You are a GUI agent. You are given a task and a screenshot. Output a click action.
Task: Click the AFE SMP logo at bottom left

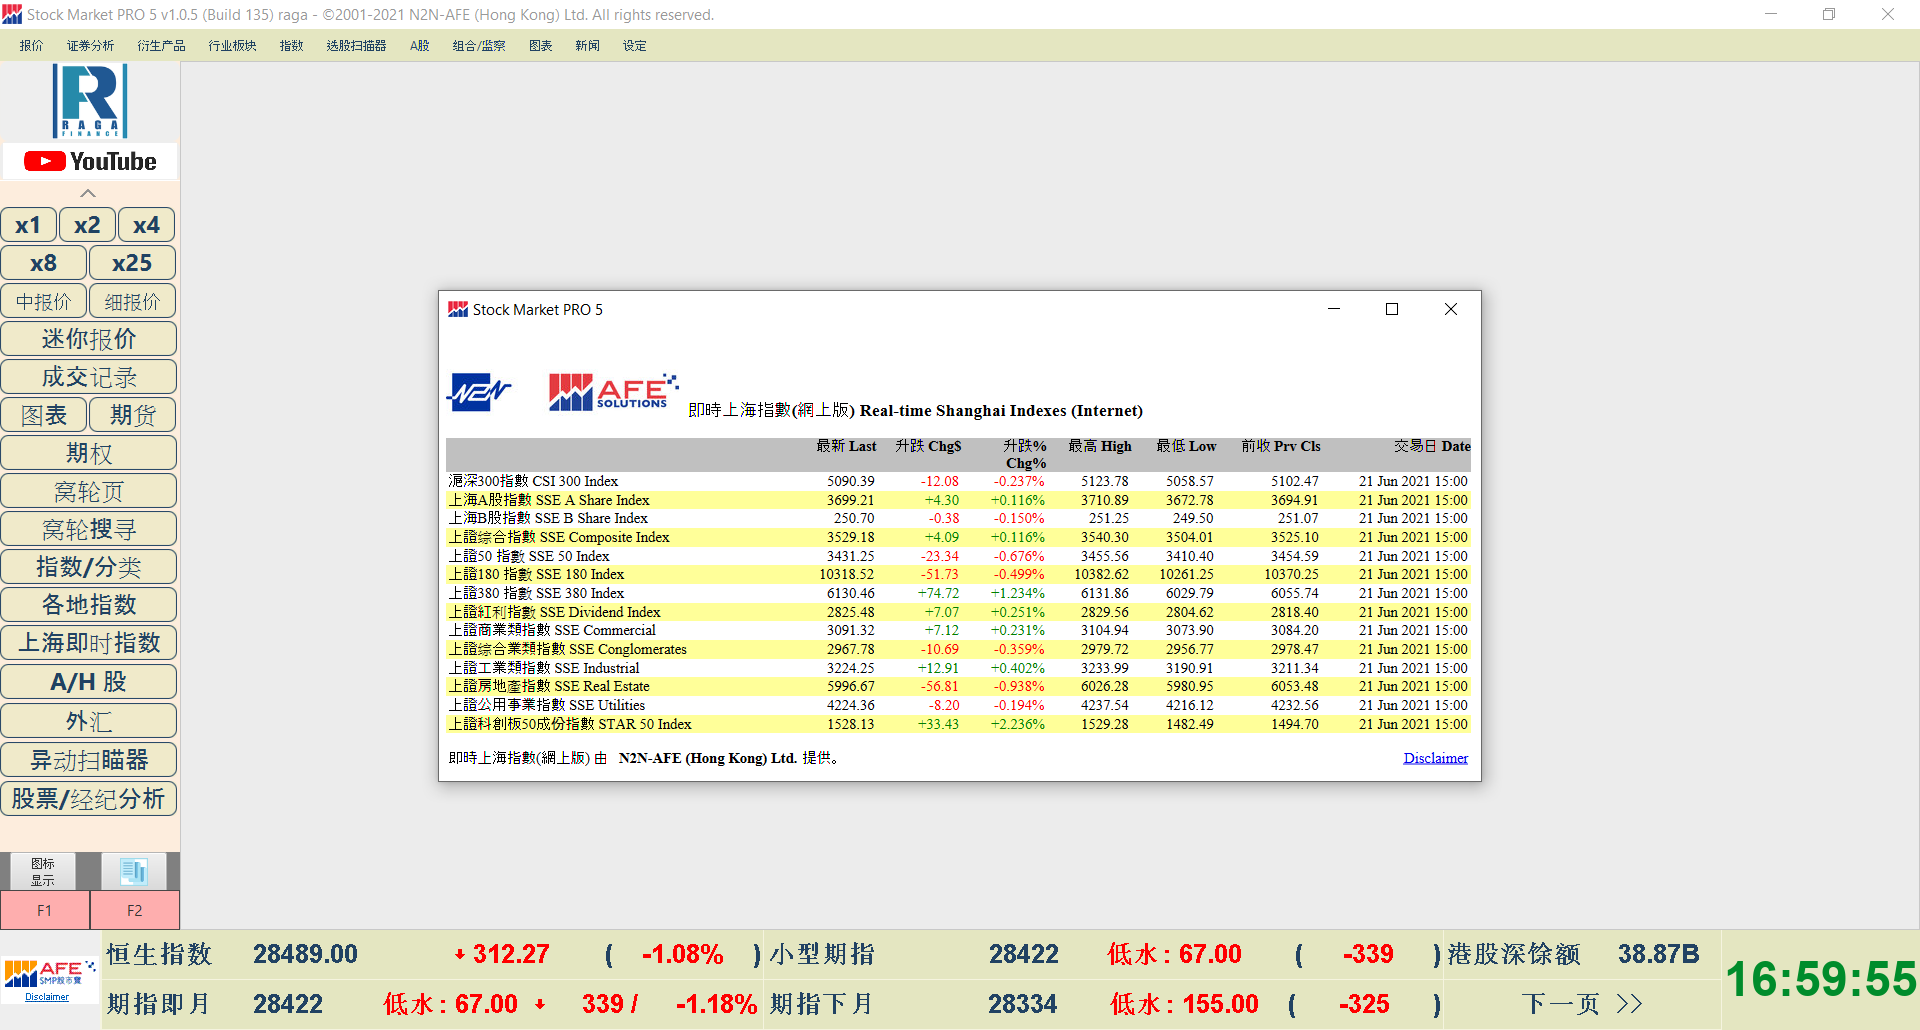click(48, 974)
